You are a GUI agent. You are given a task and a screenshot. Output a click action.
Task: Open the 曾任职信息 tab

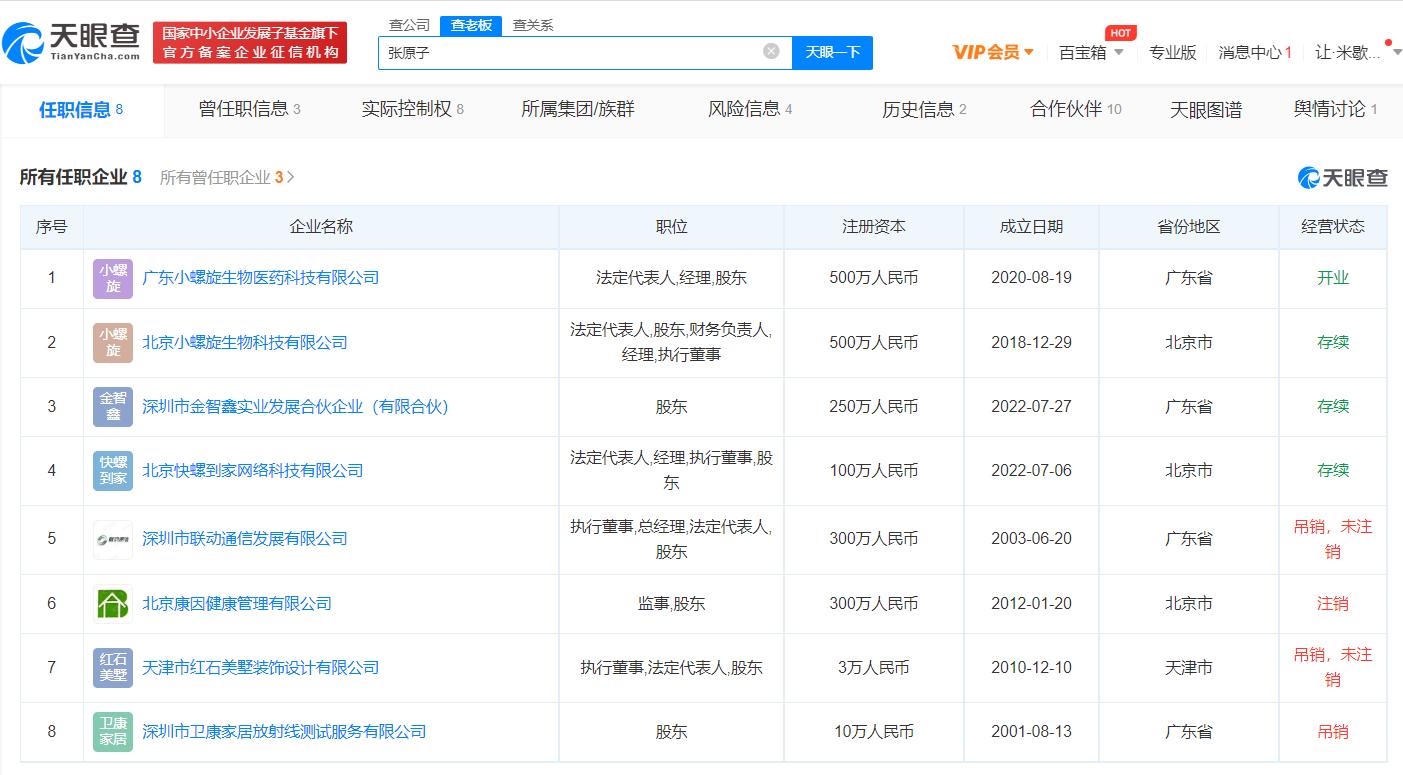pos(250,109)
